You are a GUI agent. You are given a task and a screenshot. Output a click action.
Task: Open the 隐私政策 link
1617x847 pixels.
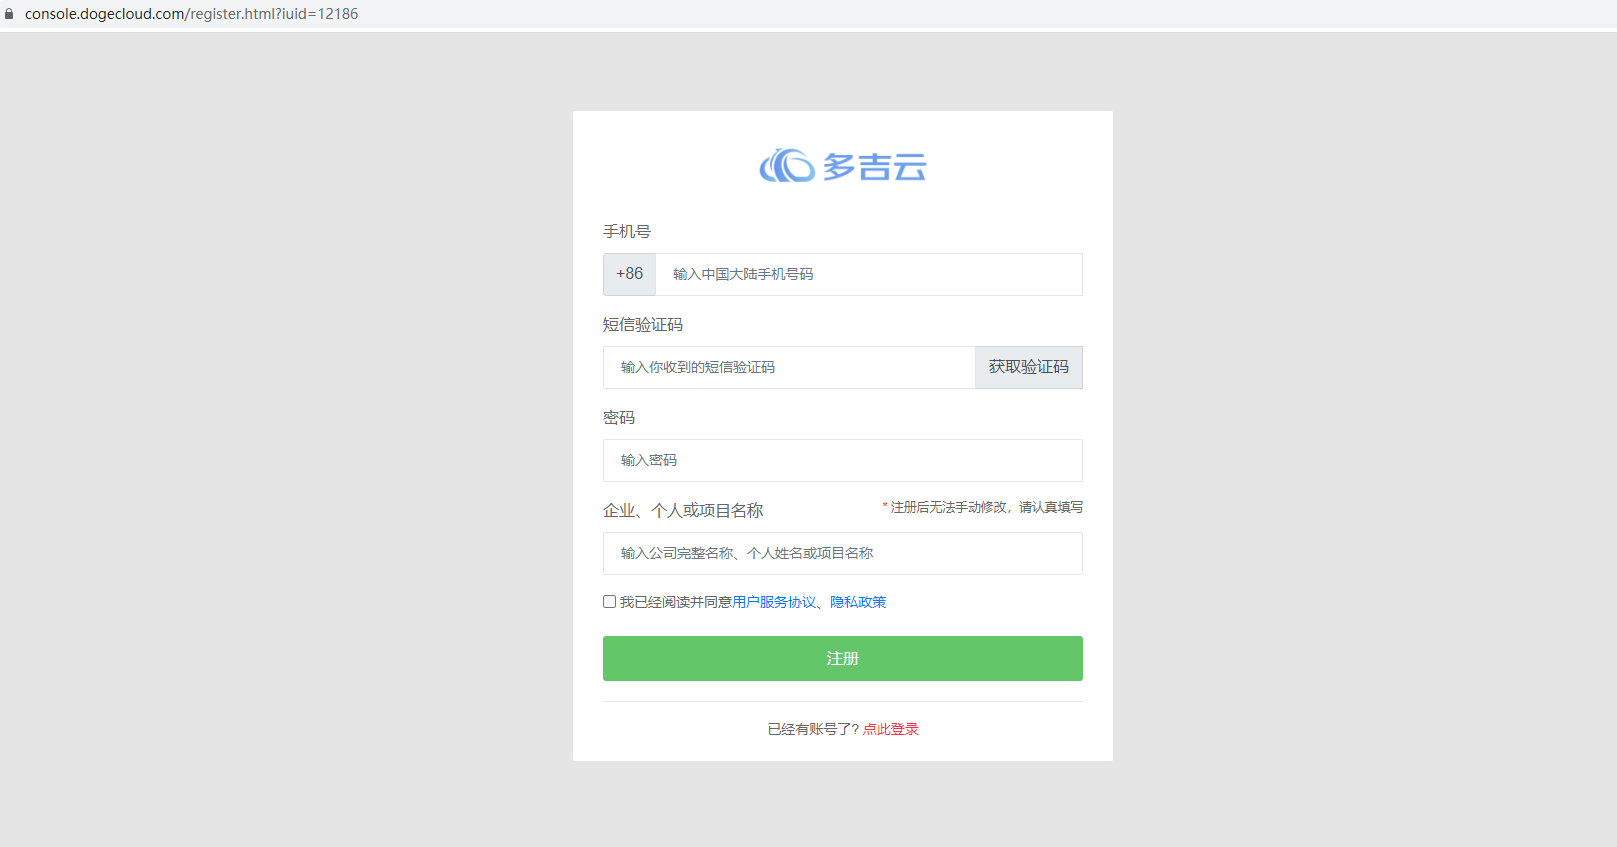coord(858,602)
